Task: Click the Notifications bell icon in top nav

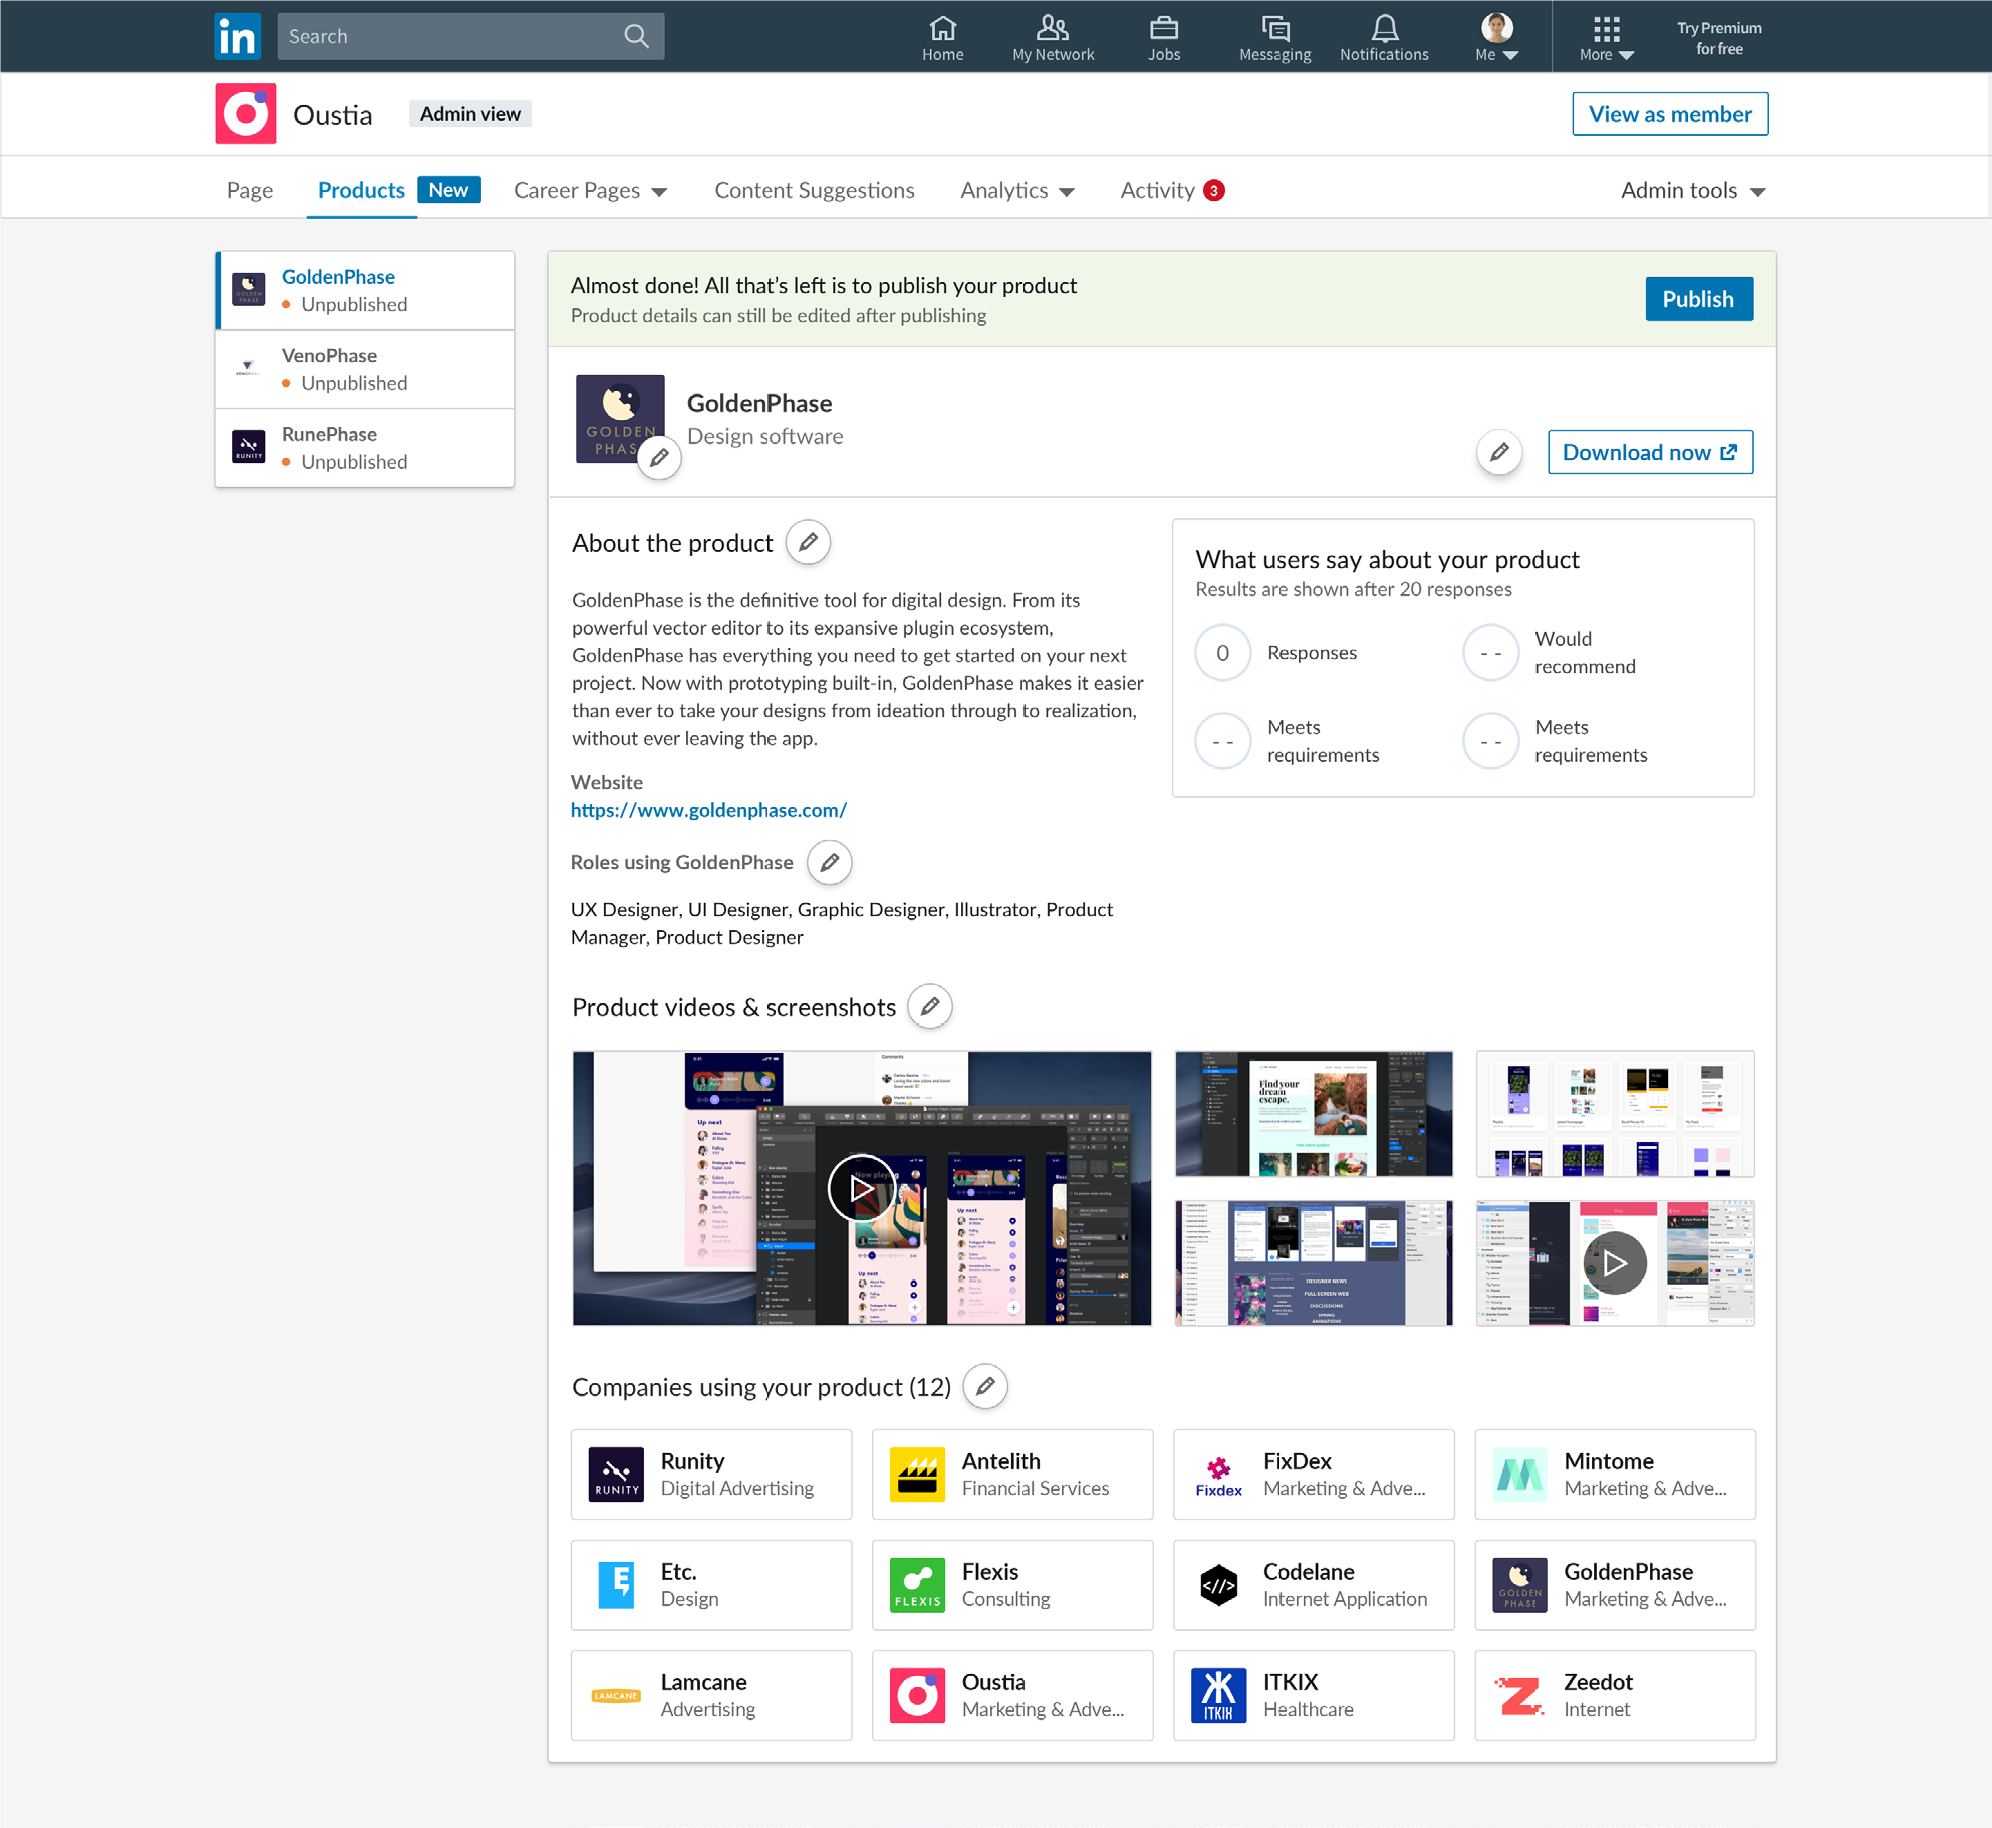Action: click(1381, 36)
